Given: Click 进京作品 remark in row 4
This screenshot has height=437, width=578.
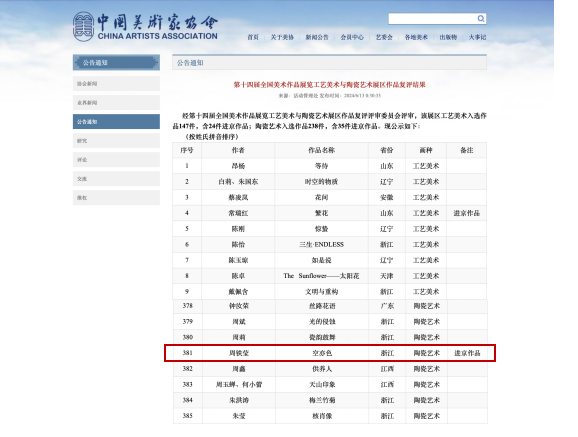Looking at the screenshot, I should [x=467, y=213].
